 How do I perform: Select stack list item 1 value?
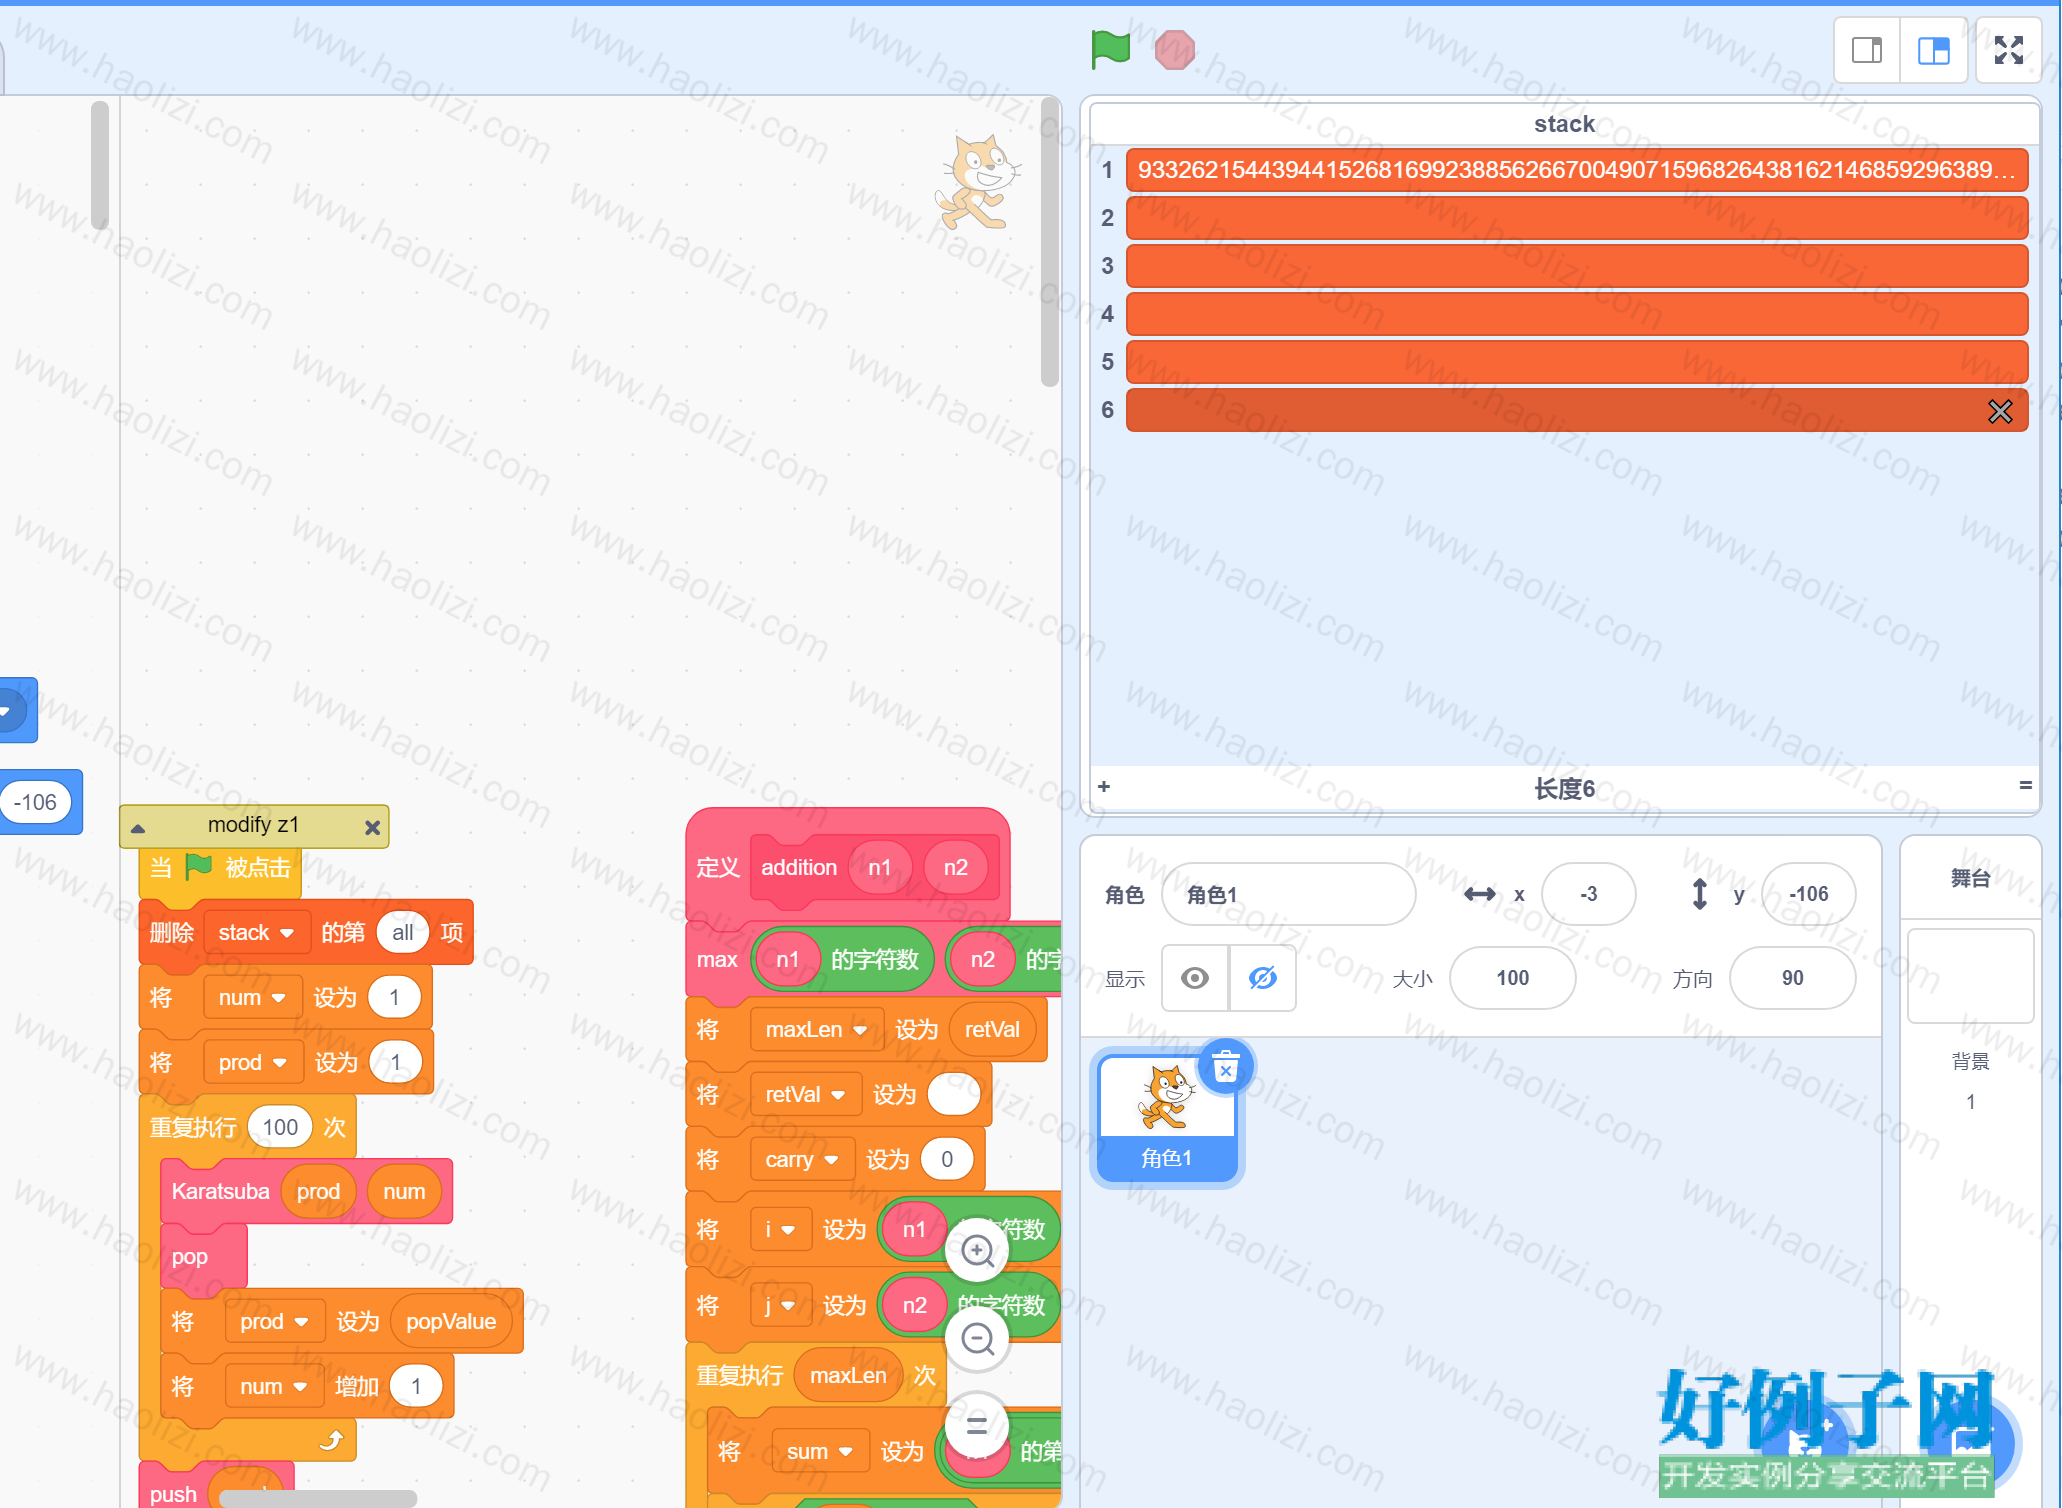click(1576, 170)
